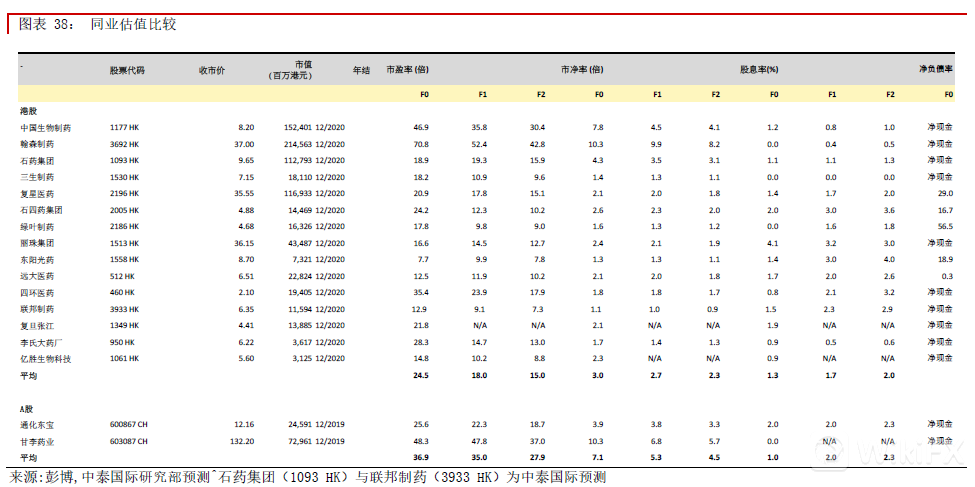This screenshot has width=975, height=487.
Task: Select the 股票代码 column header
Action: click(127, 70)
